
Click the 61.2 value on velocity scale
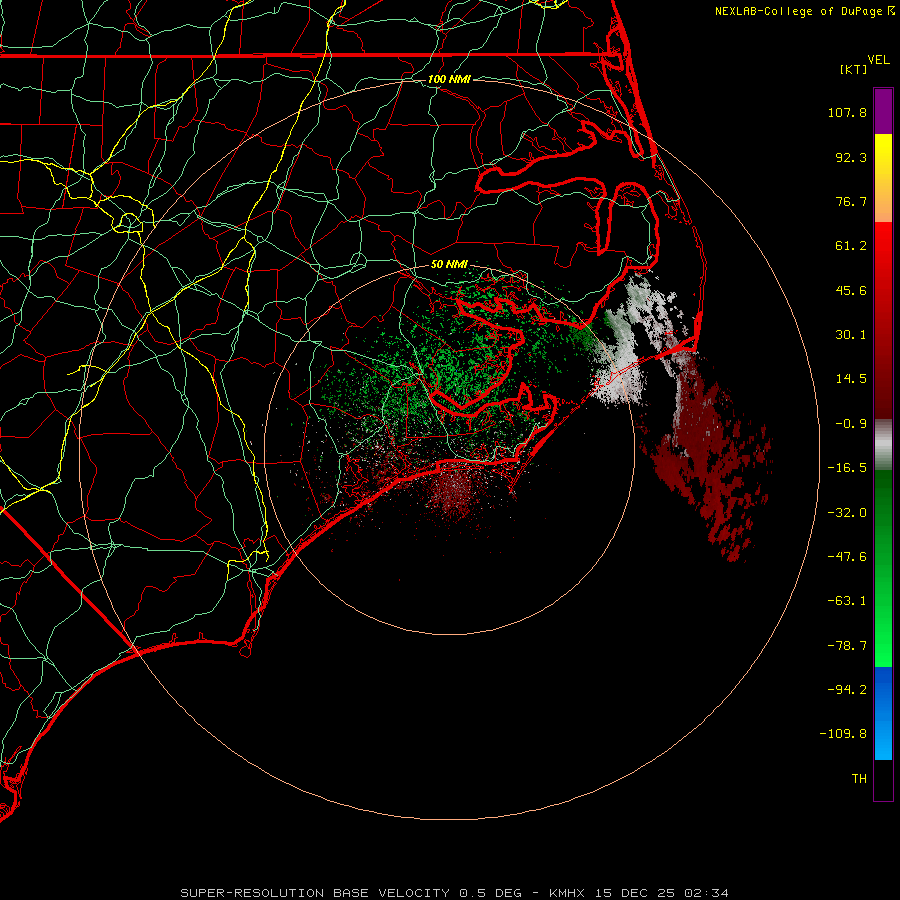pyautogui.click(x=851, y=246)
